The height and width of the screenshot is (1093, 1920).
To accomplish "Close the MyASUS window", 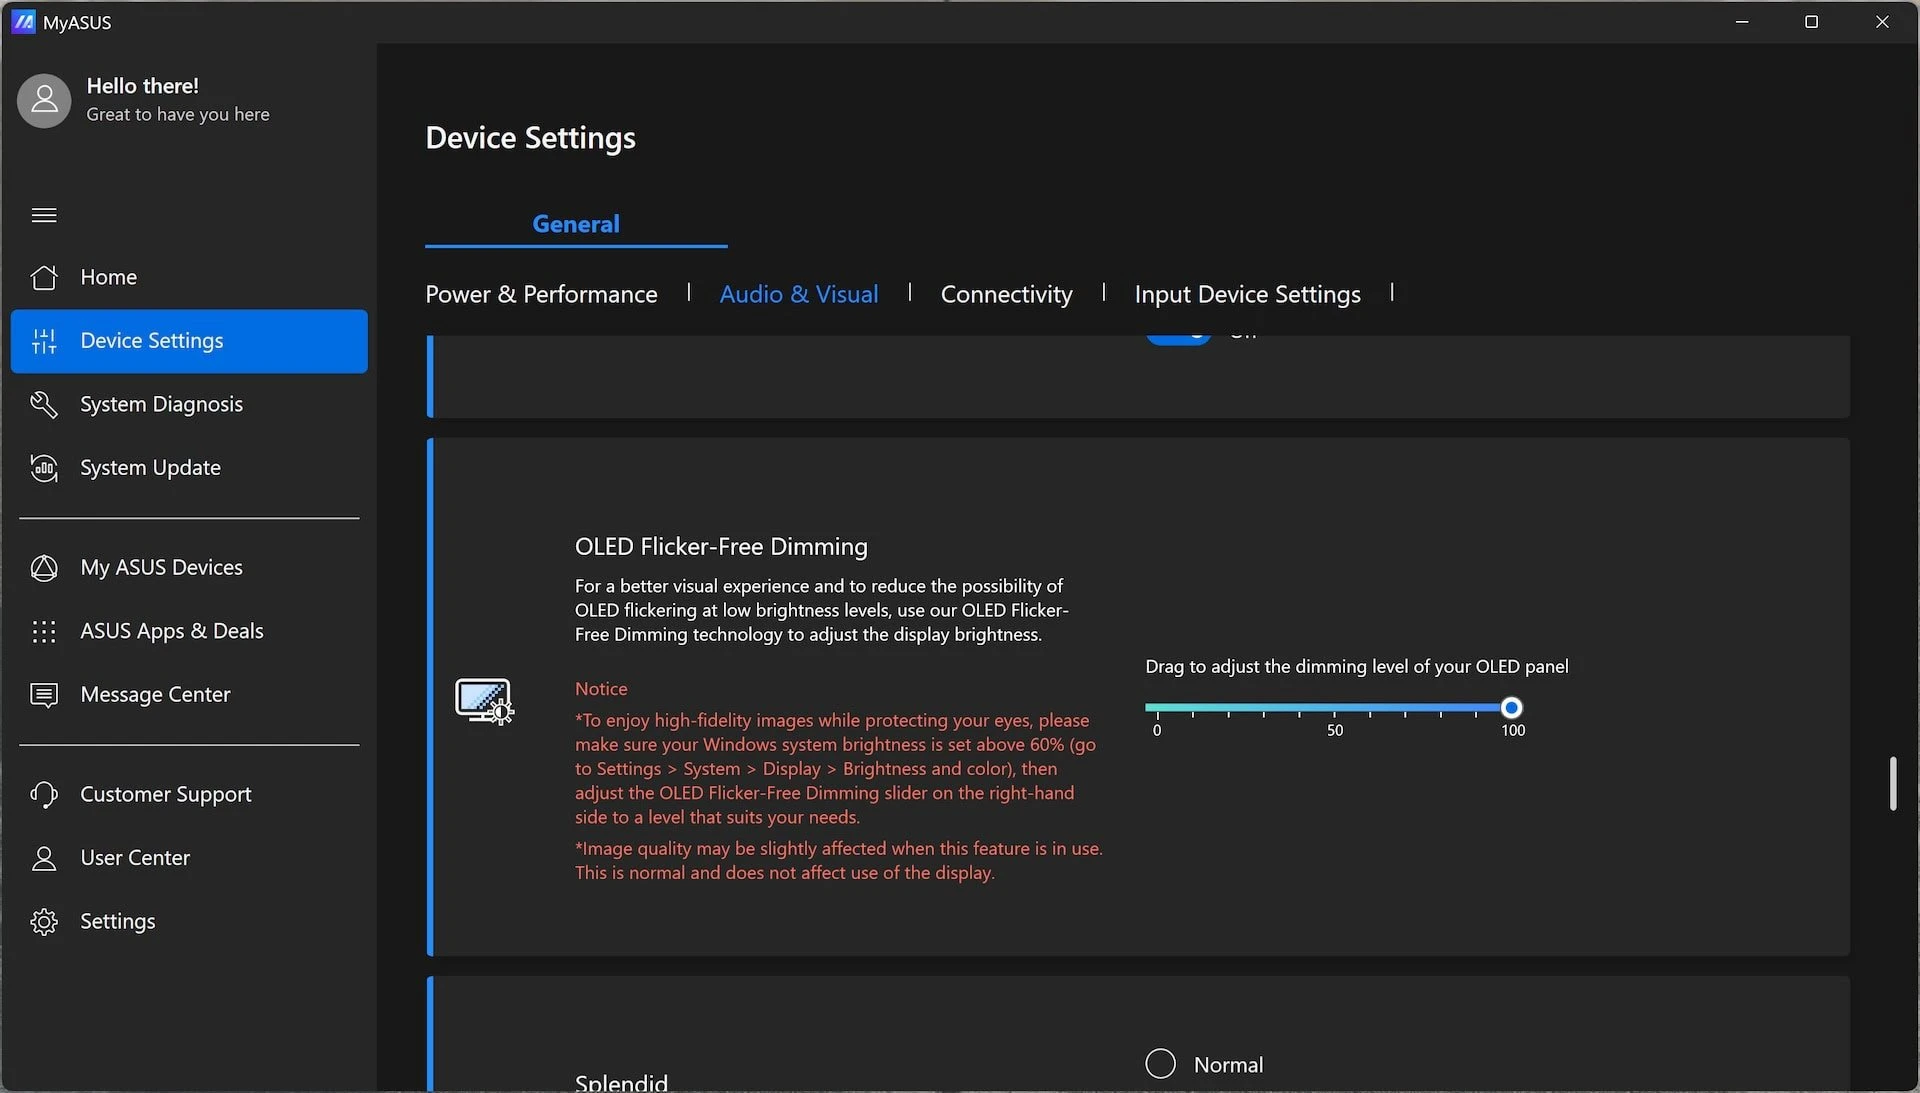I will pos(1882,21).
